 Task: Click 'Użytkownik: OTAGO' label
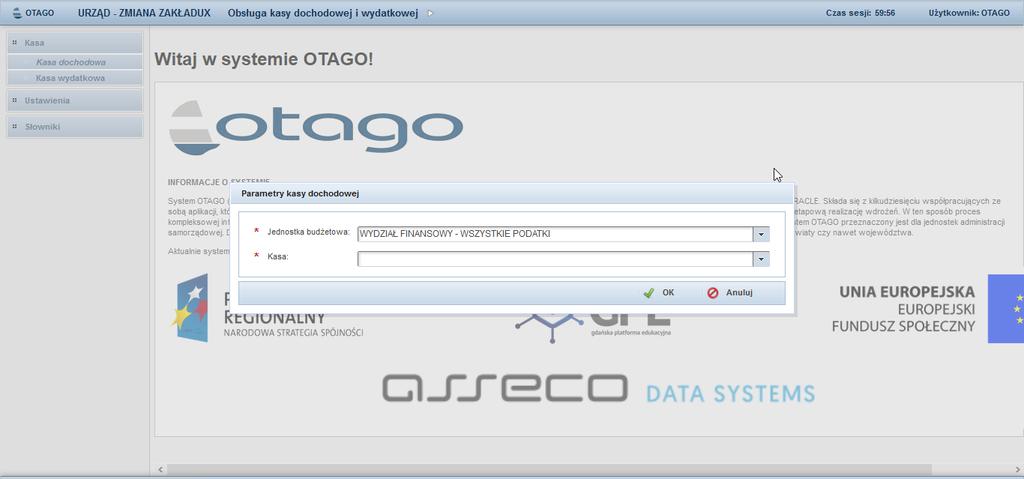pos(969,13)
